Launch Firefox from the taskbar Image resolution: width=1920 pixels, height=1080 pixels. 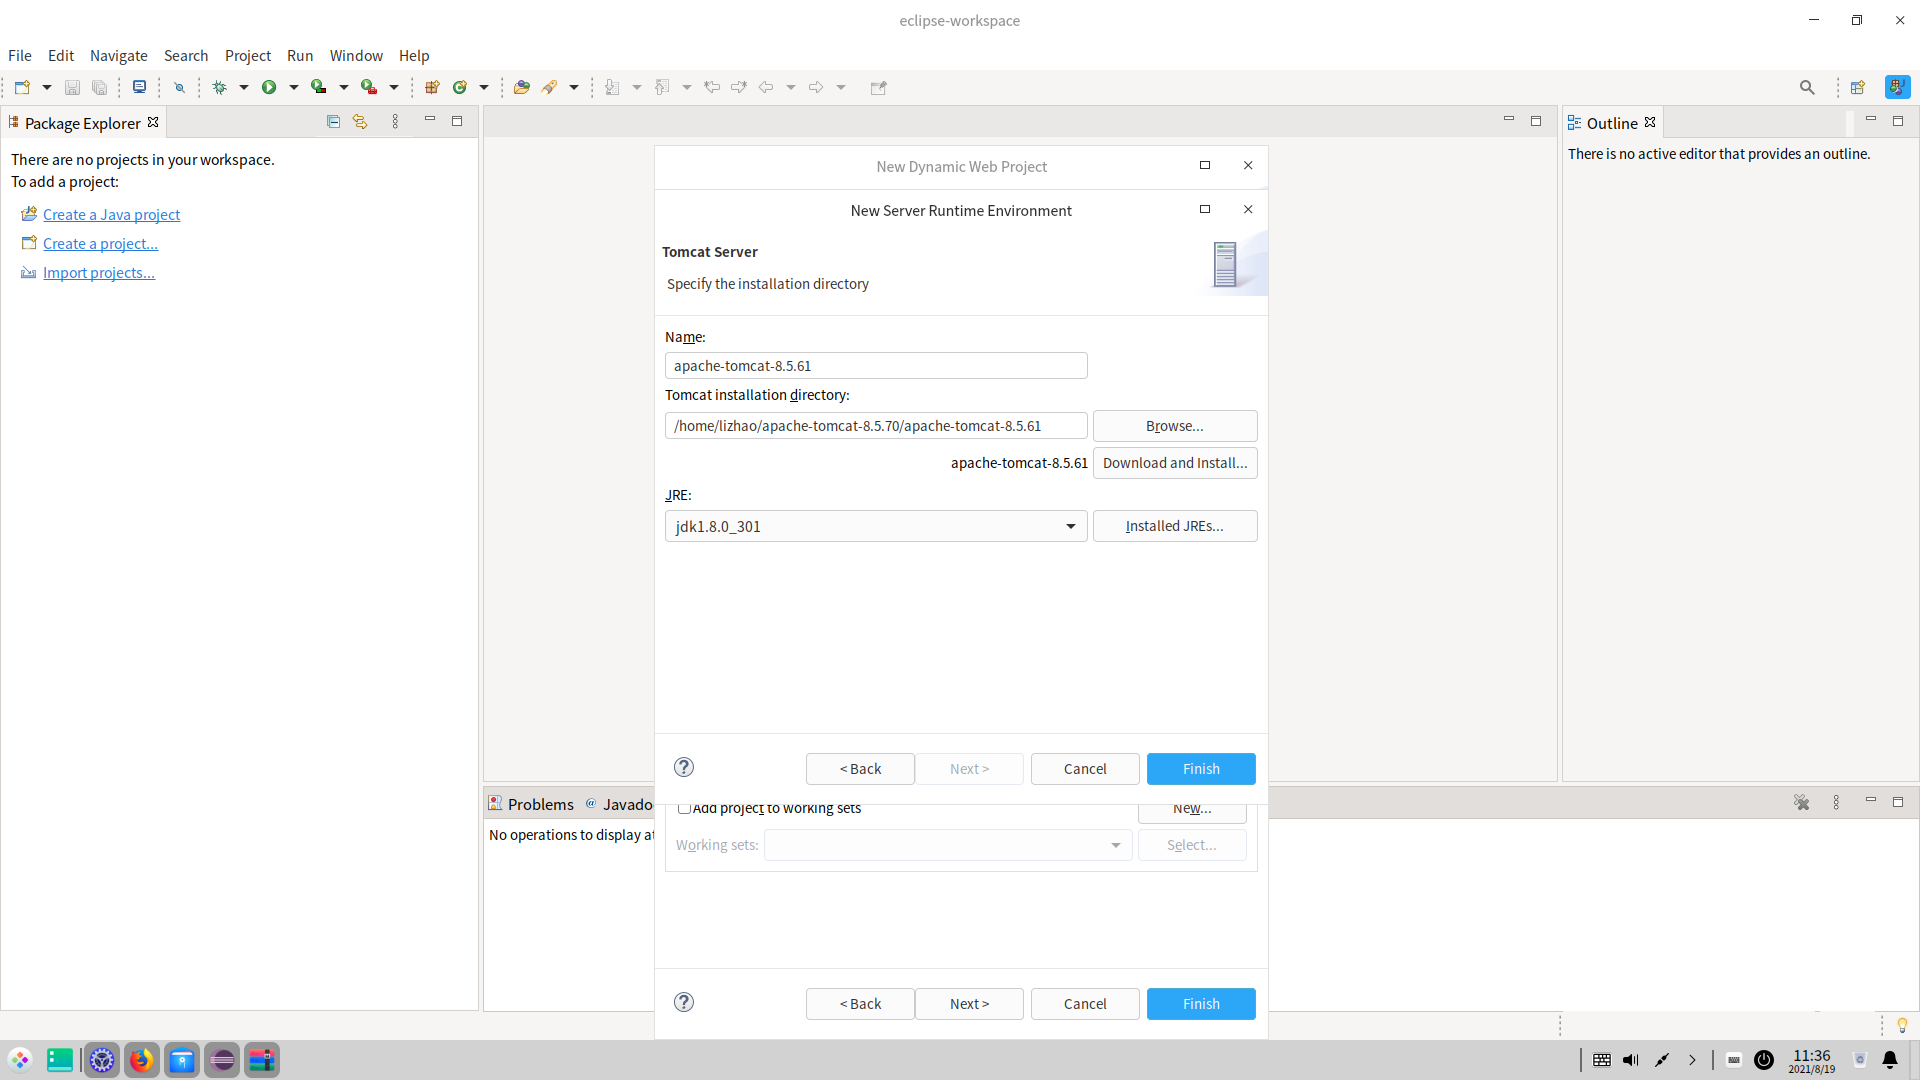tap(141, 1060)
